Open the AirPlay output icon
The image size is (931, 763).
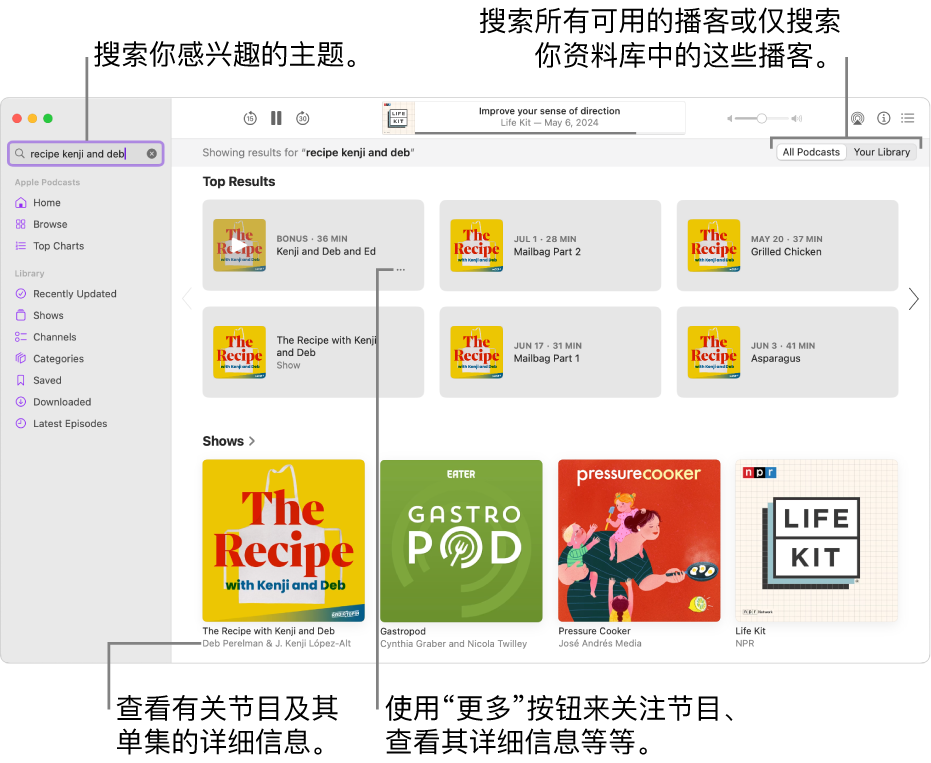(857, 118)
